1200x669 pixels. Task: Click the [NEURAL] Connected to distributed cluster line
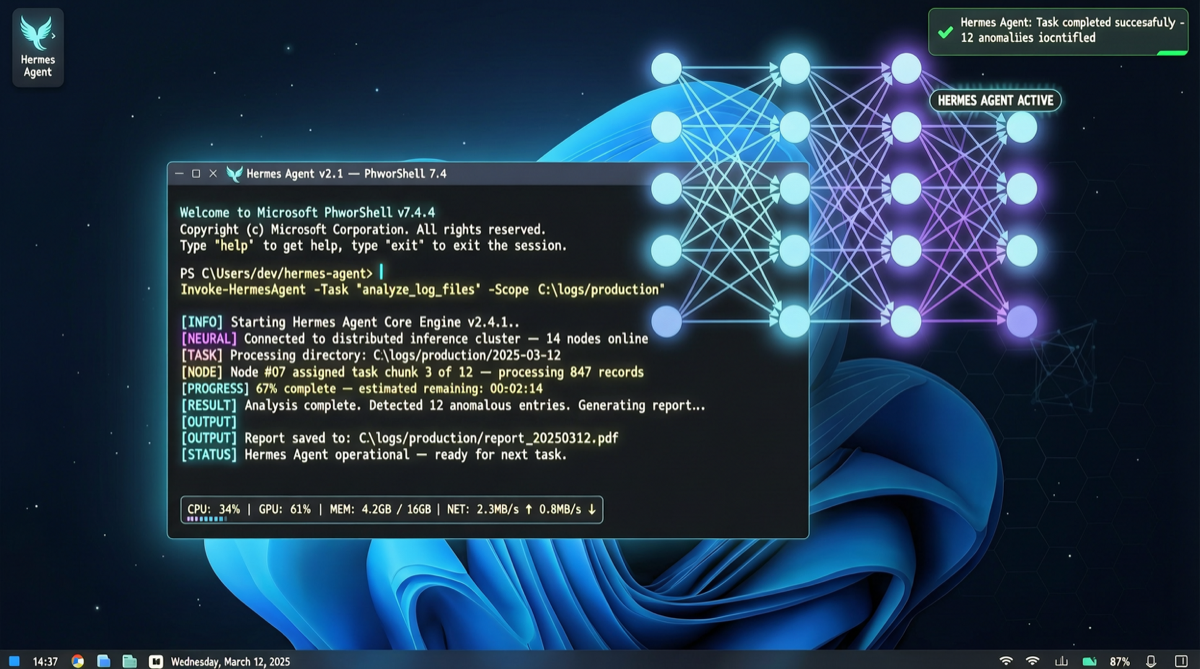(x=414, y=339)
